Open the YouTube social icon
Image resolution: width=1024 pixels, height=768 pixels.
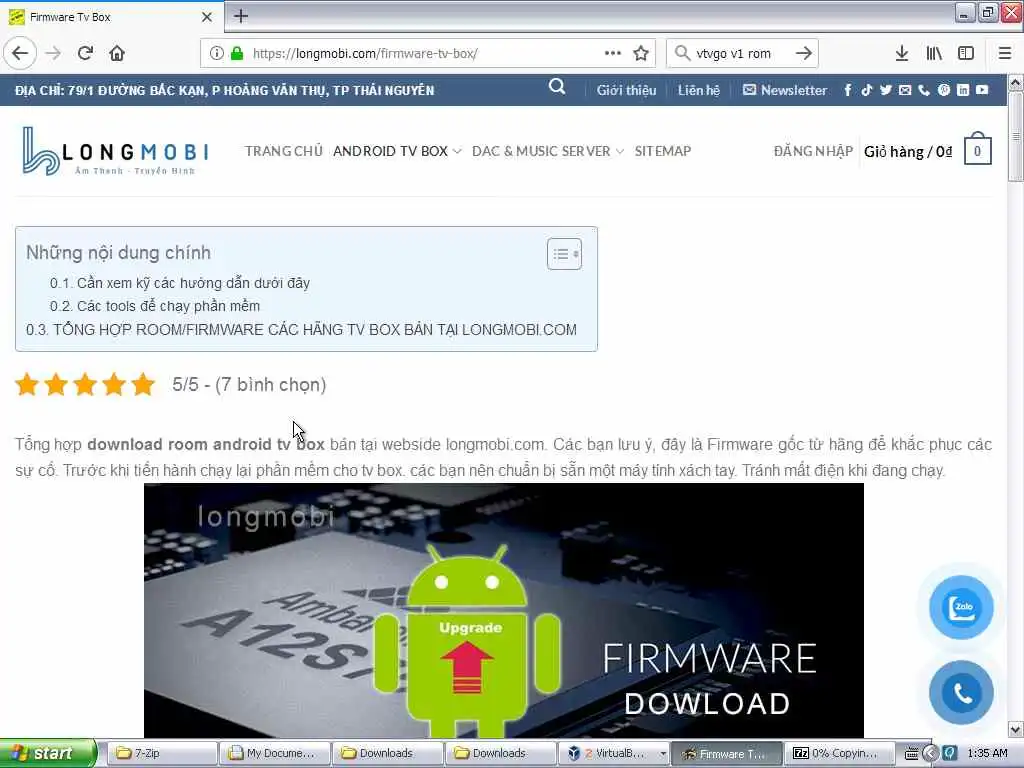click(x=982, y=90)
